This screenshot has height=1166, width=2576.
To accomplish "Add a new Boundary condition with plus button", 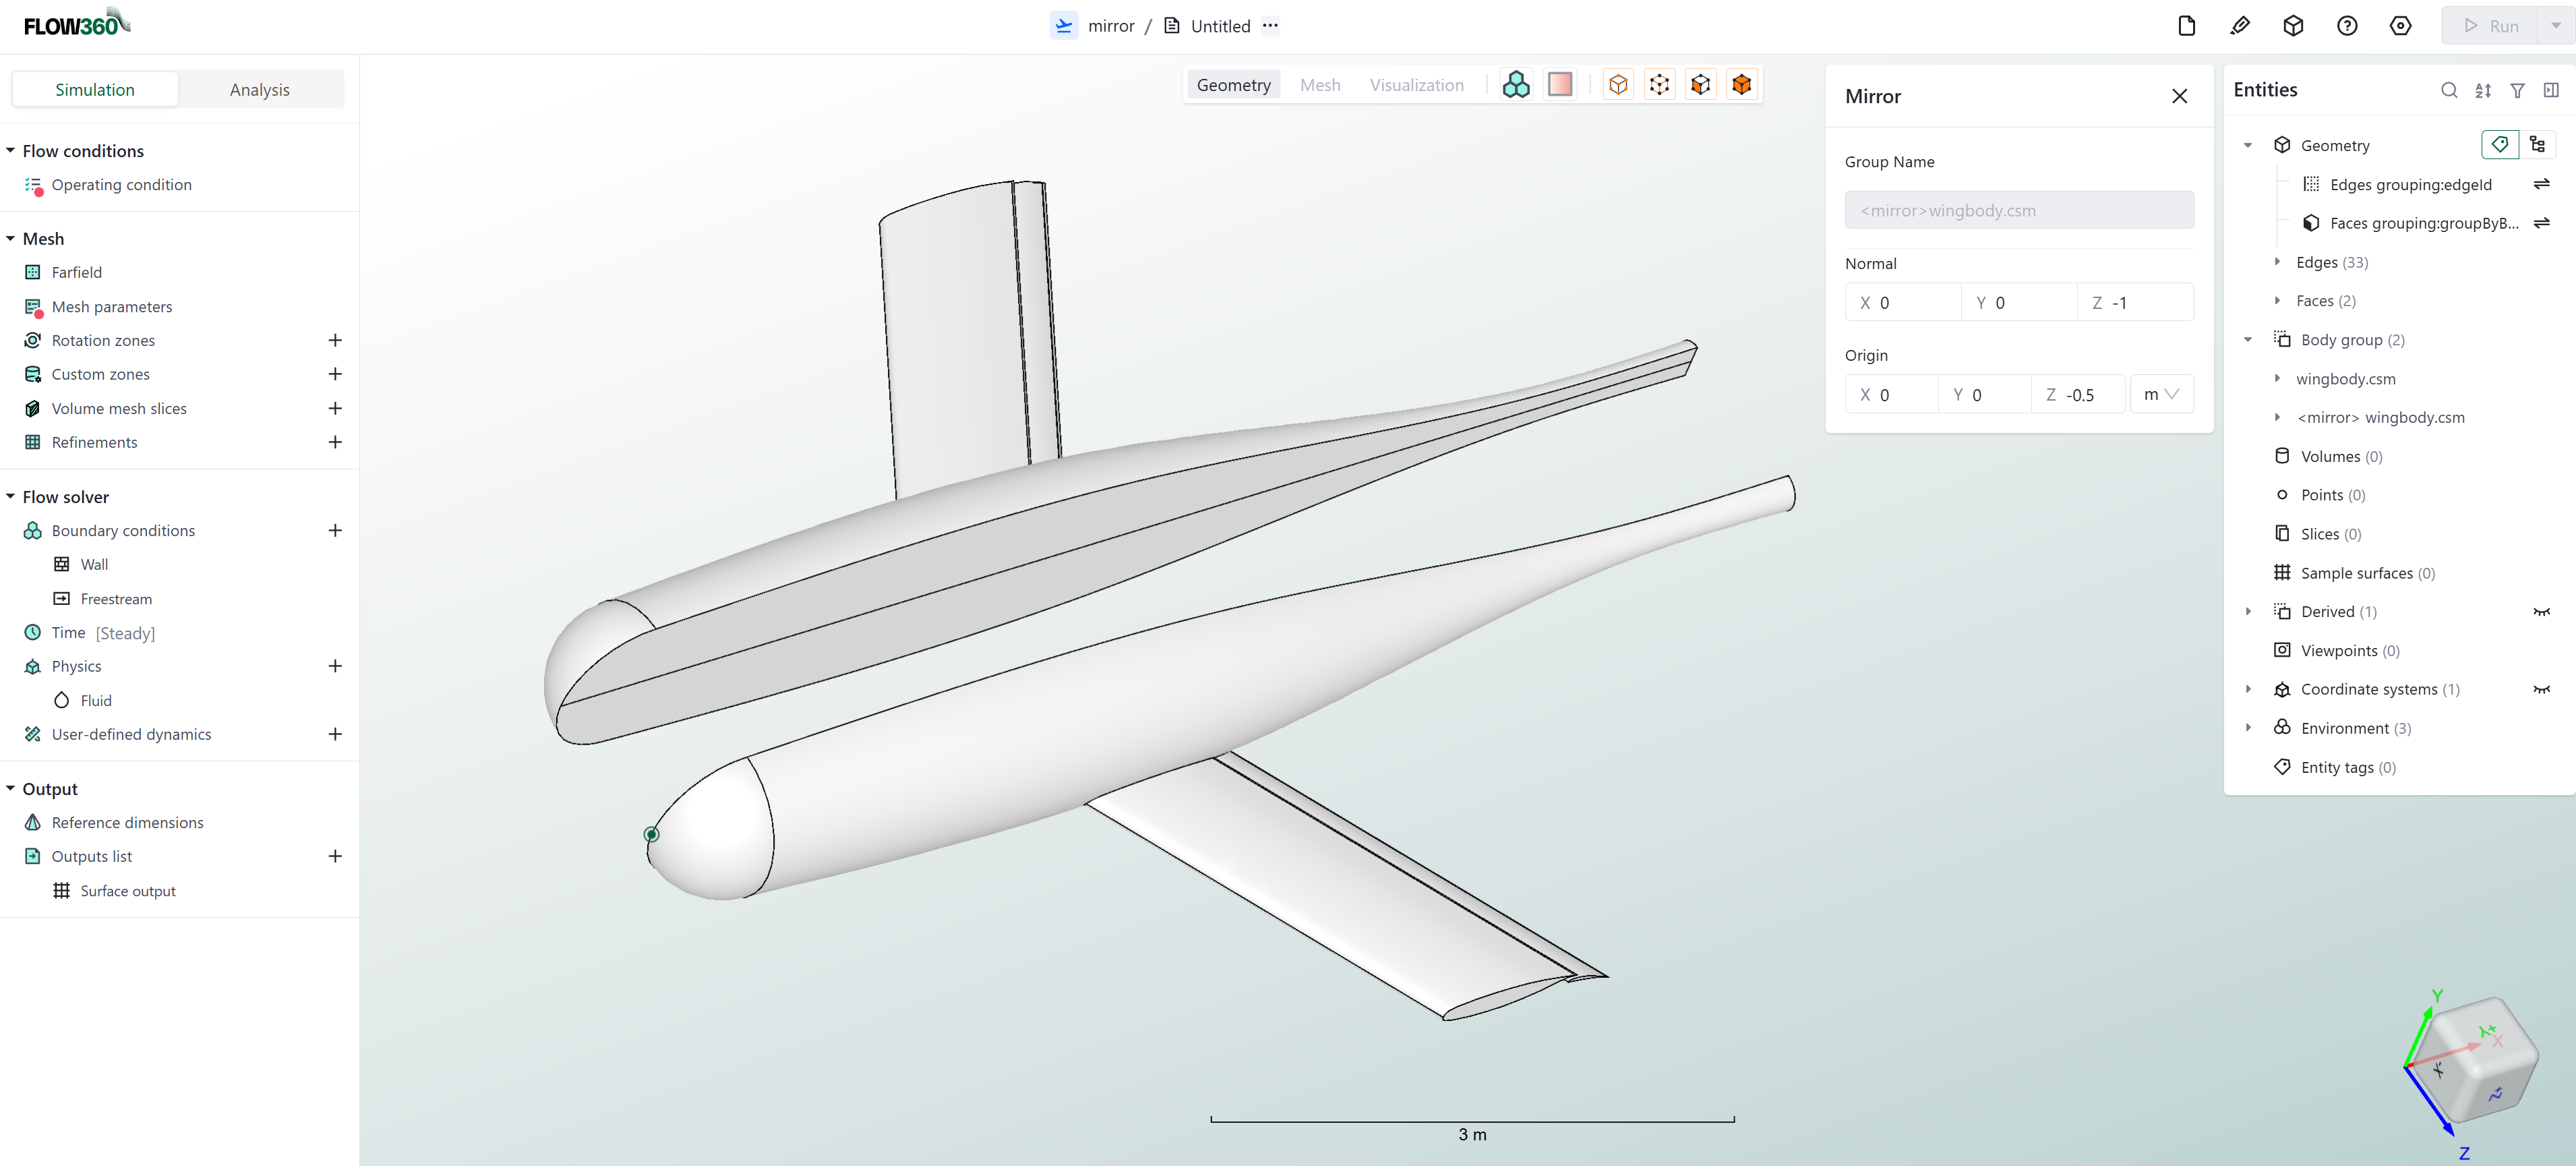I will (335, 530).
